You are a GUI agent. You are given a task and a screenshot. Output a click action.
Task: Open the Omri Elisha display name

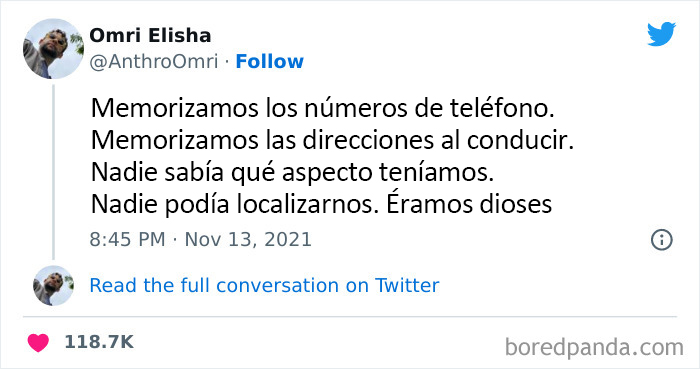click(x=150, y=35)
